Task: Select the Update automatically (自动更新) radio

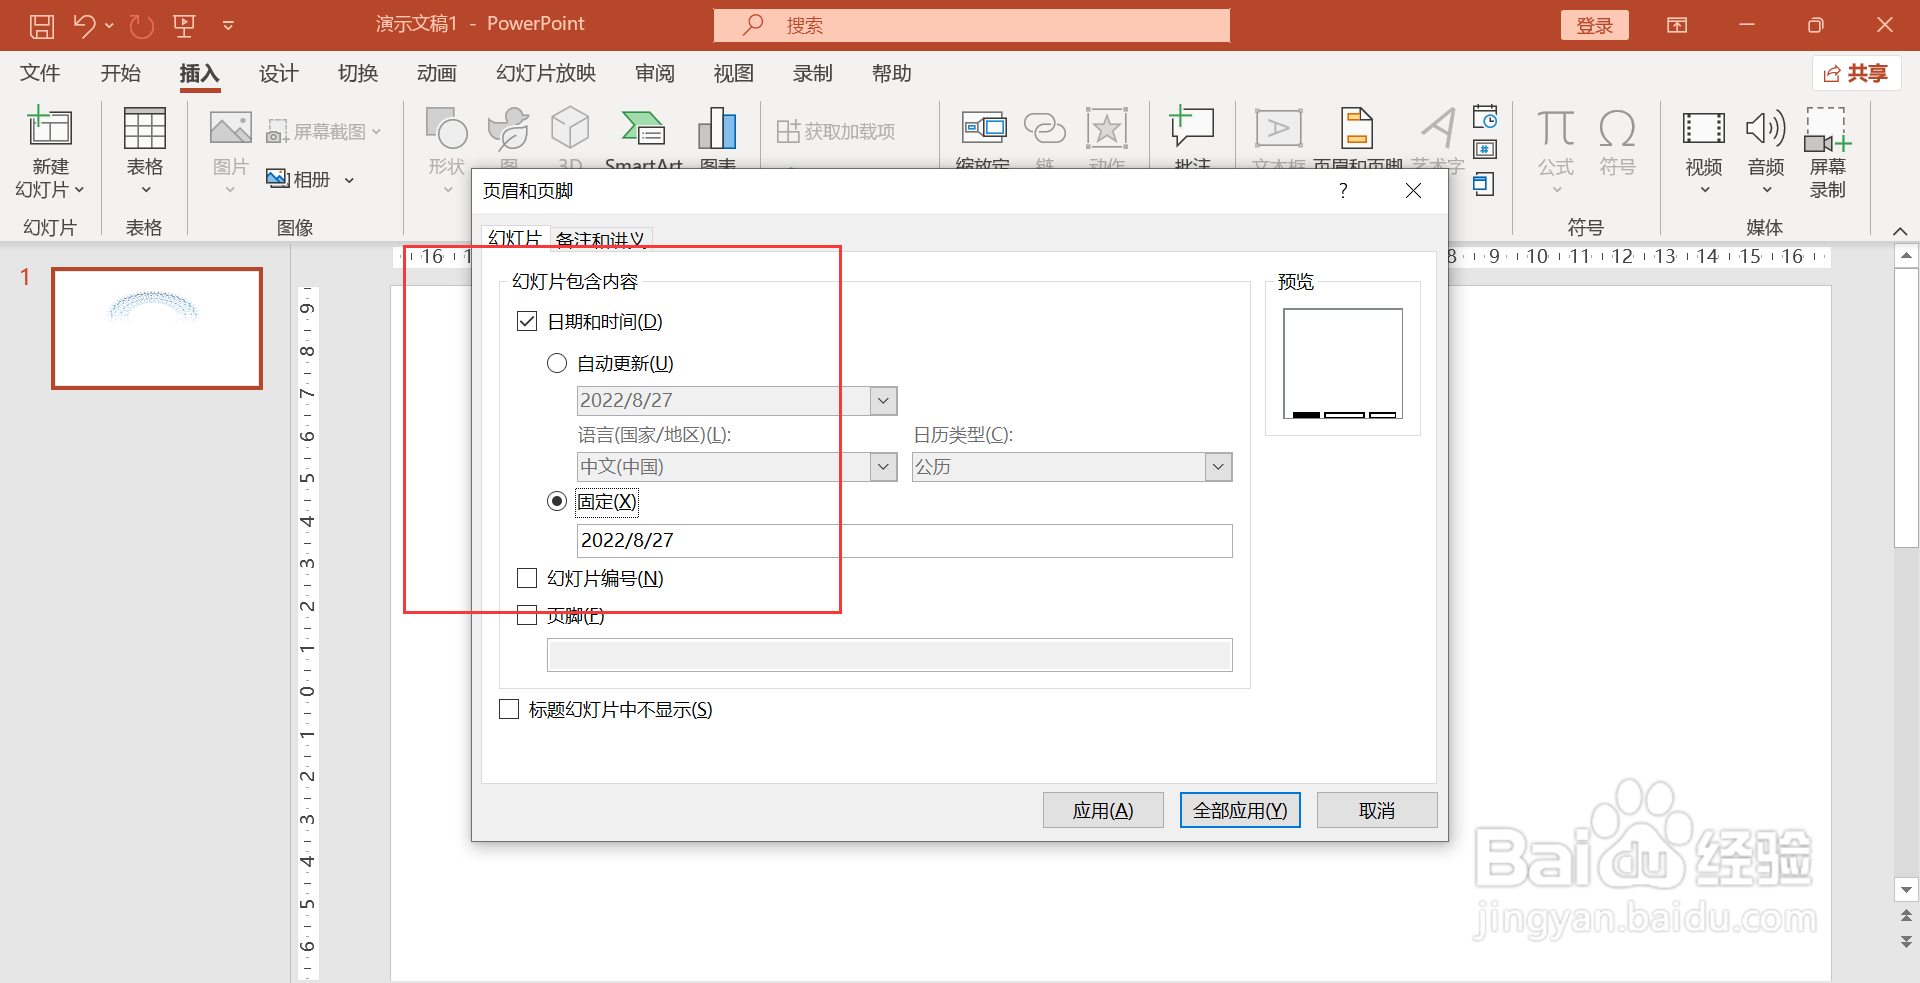Action: tap(557, 363)
